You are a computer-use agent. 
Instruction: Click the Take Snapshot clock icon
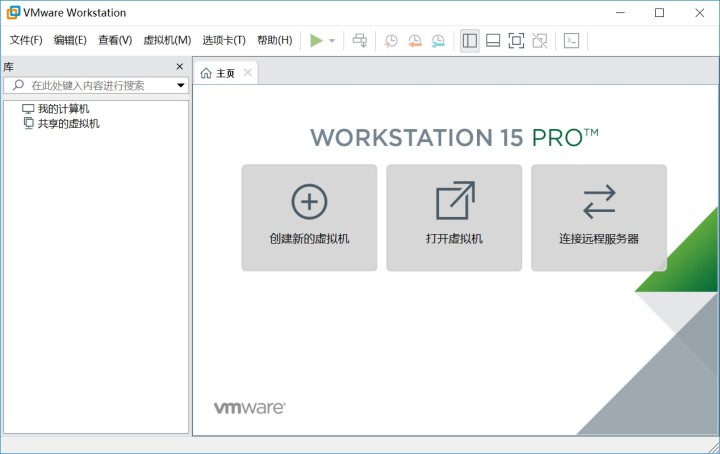coord(391,40)
